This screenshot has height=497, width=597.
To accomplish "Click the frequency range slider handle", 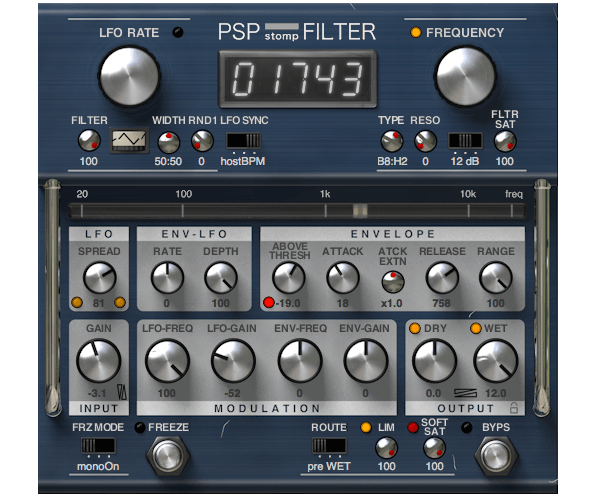I will pyautogui.click(x=360, y=211).
